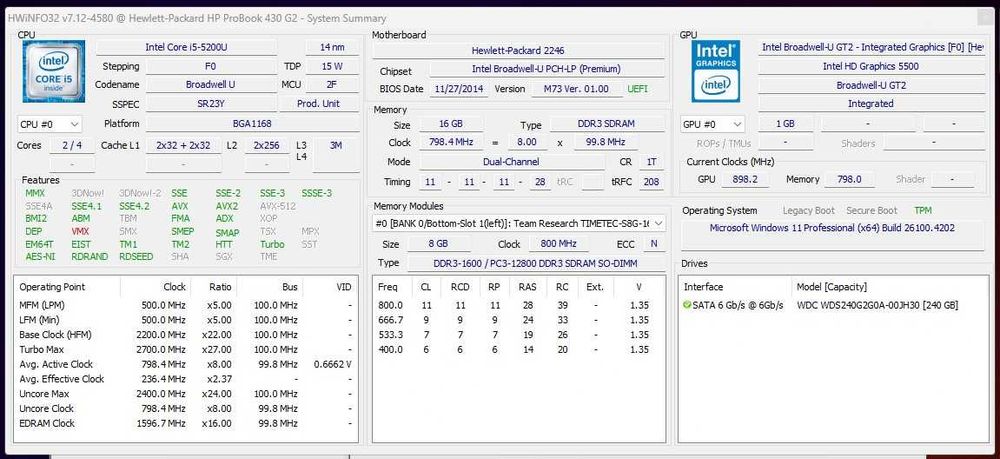Viewport: 1000px width, 459px height.
Task: Click the MCU 2F value
Action: point(332,84)
